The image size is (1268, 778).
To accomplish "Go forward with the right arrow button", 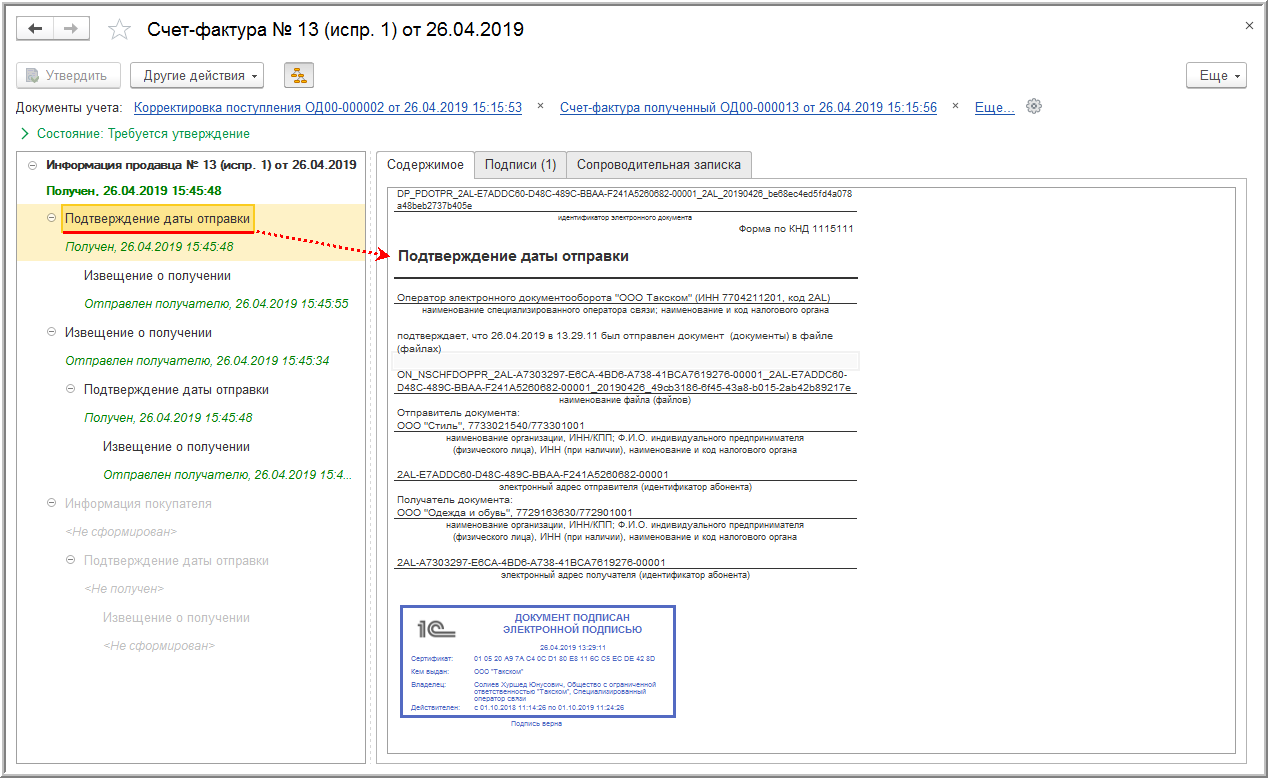I will click(71, 29).
